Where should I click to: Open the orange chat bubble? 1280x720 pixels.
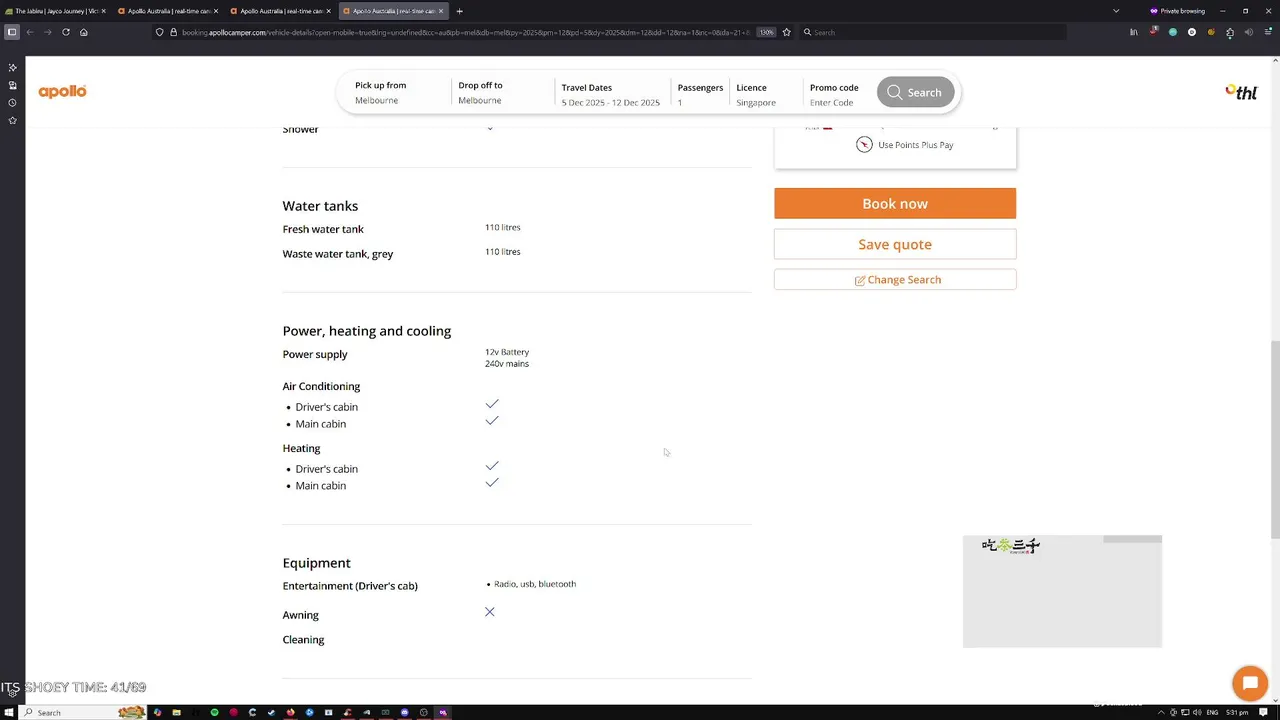1250,684
